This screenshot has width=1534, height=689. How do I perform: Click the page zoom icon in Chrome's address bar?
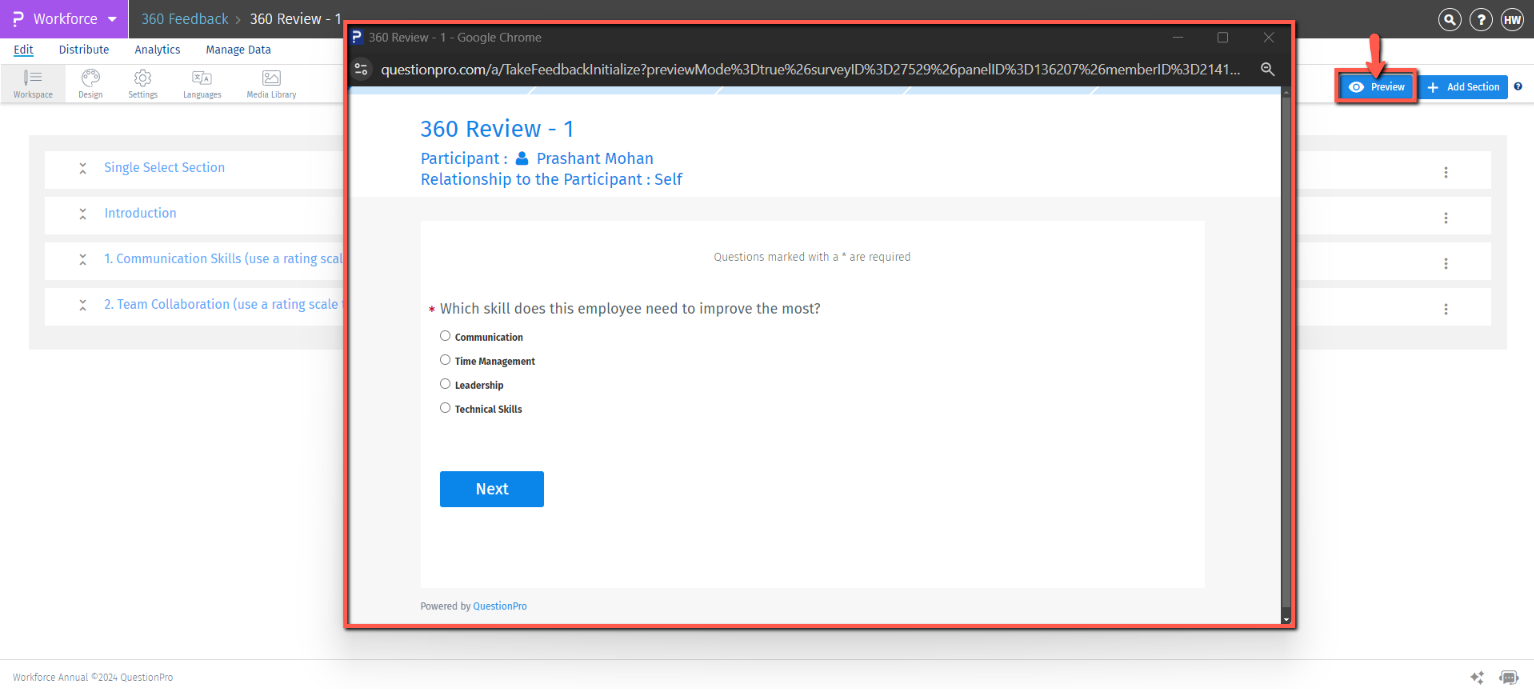(x=1267, y=71)
